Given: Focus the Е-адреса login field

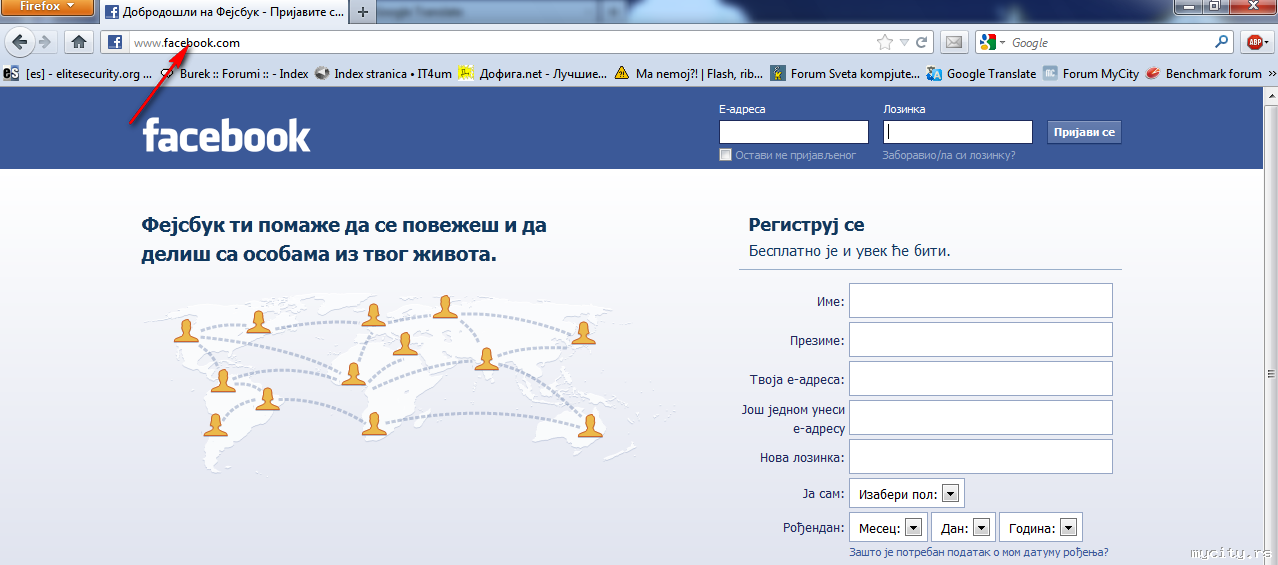Looking at the screenshot, I should [794, 132].
